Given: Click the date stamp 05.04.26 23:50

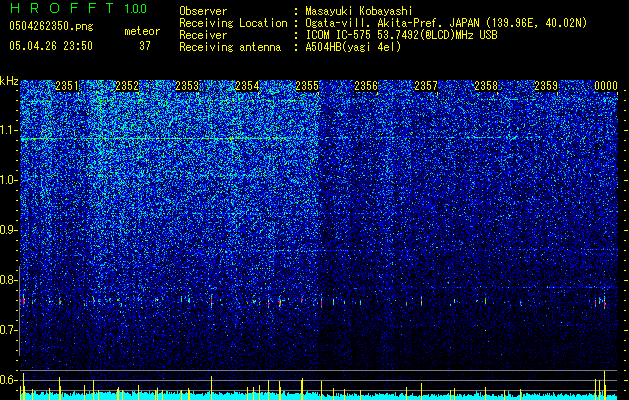Looking at the screenshot, I should coord(51,46).
